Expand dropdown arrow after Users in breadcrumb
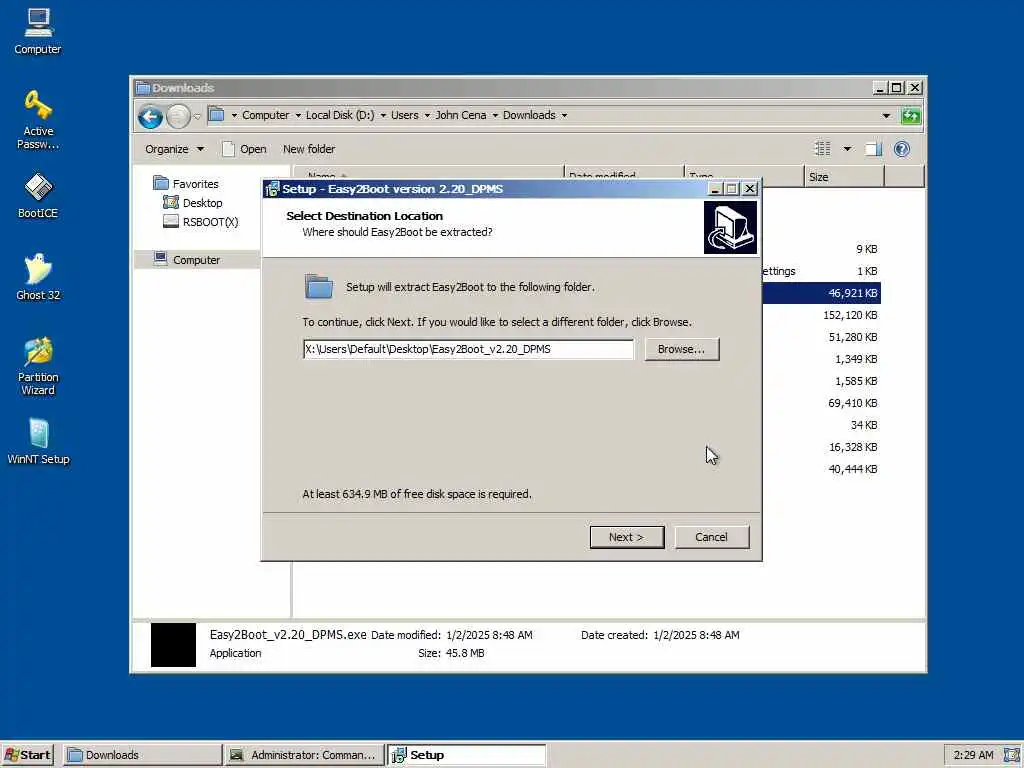 [427, 116]
